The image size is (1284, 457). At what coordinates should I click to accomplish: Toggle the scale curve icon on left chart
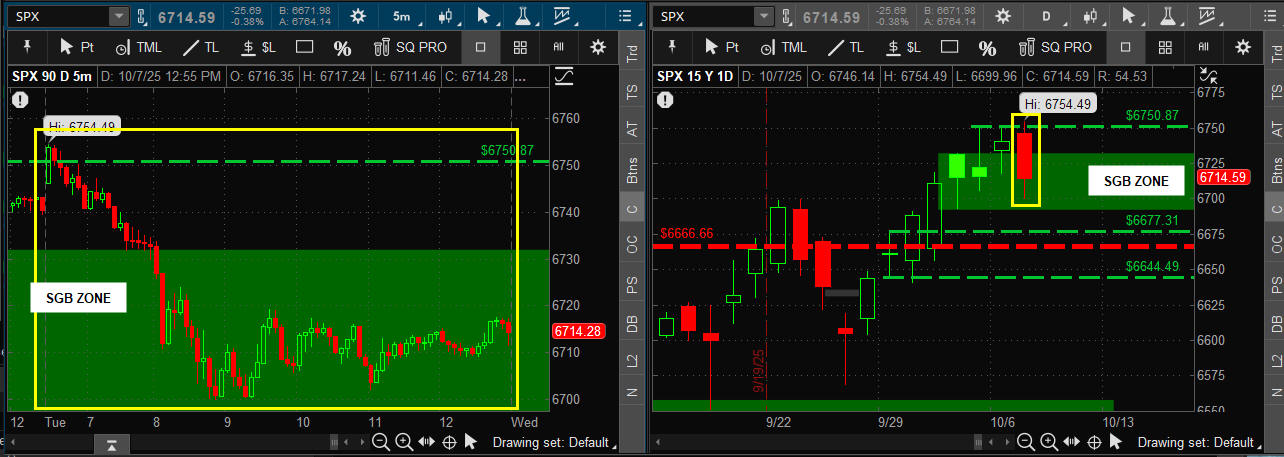point(564,75)
